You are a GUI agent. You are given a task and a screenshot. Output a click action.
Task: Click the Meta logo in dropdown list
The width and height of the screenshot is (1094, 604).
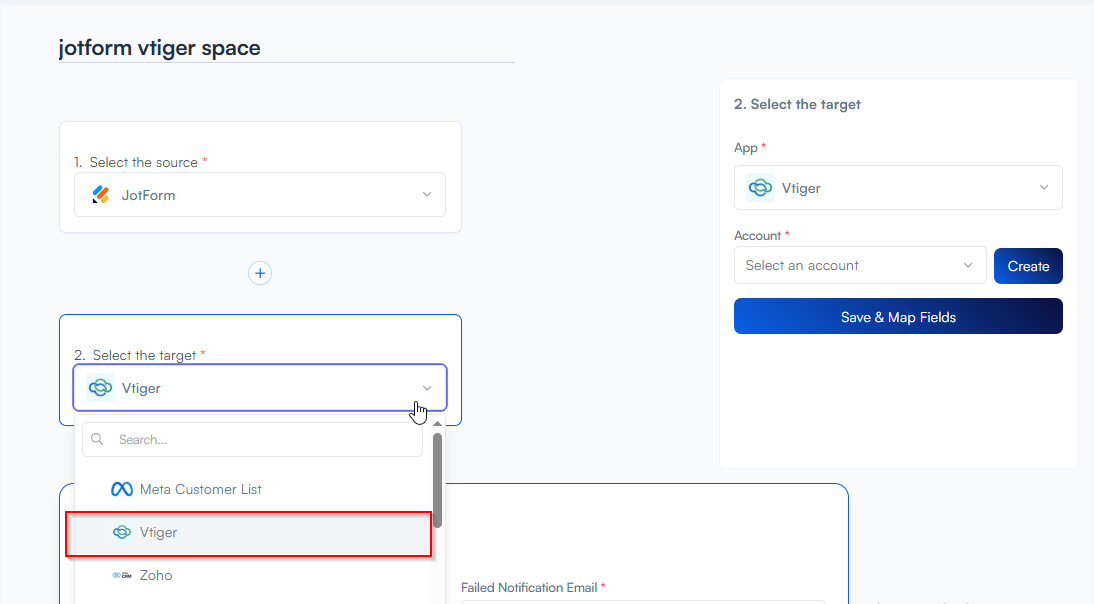tap(122, 489)
